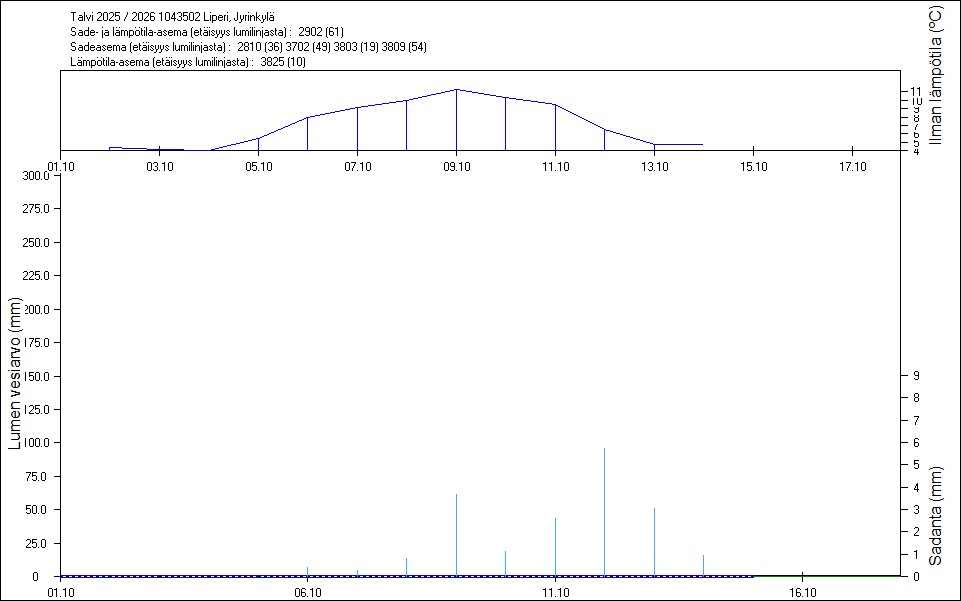
Task: Click the 15.10 date on temperature chart axis
Action: 752,167
